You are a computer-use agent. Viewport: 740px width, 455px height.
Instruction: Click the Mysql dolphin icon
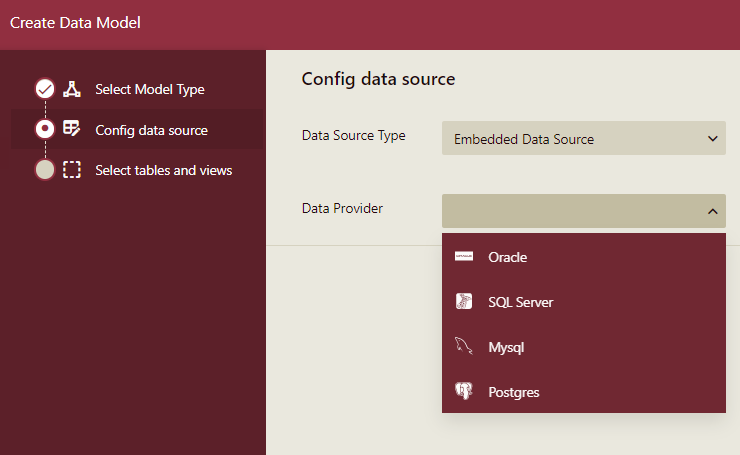tap(463, 346)
